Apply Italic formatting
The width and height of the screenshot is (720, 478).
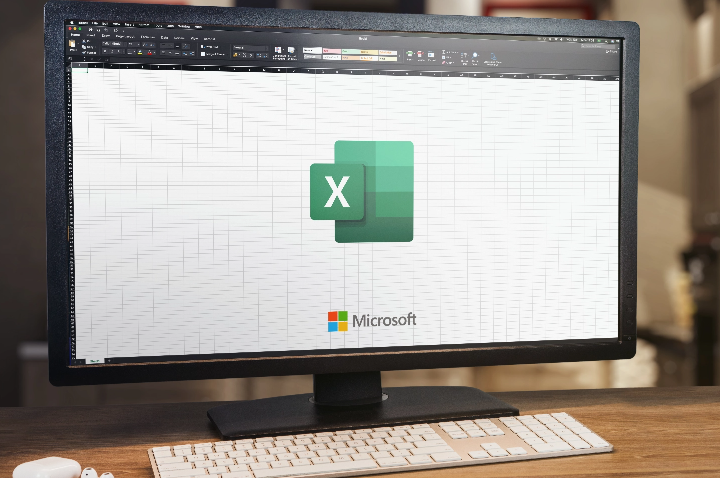[x=112, y=51]
